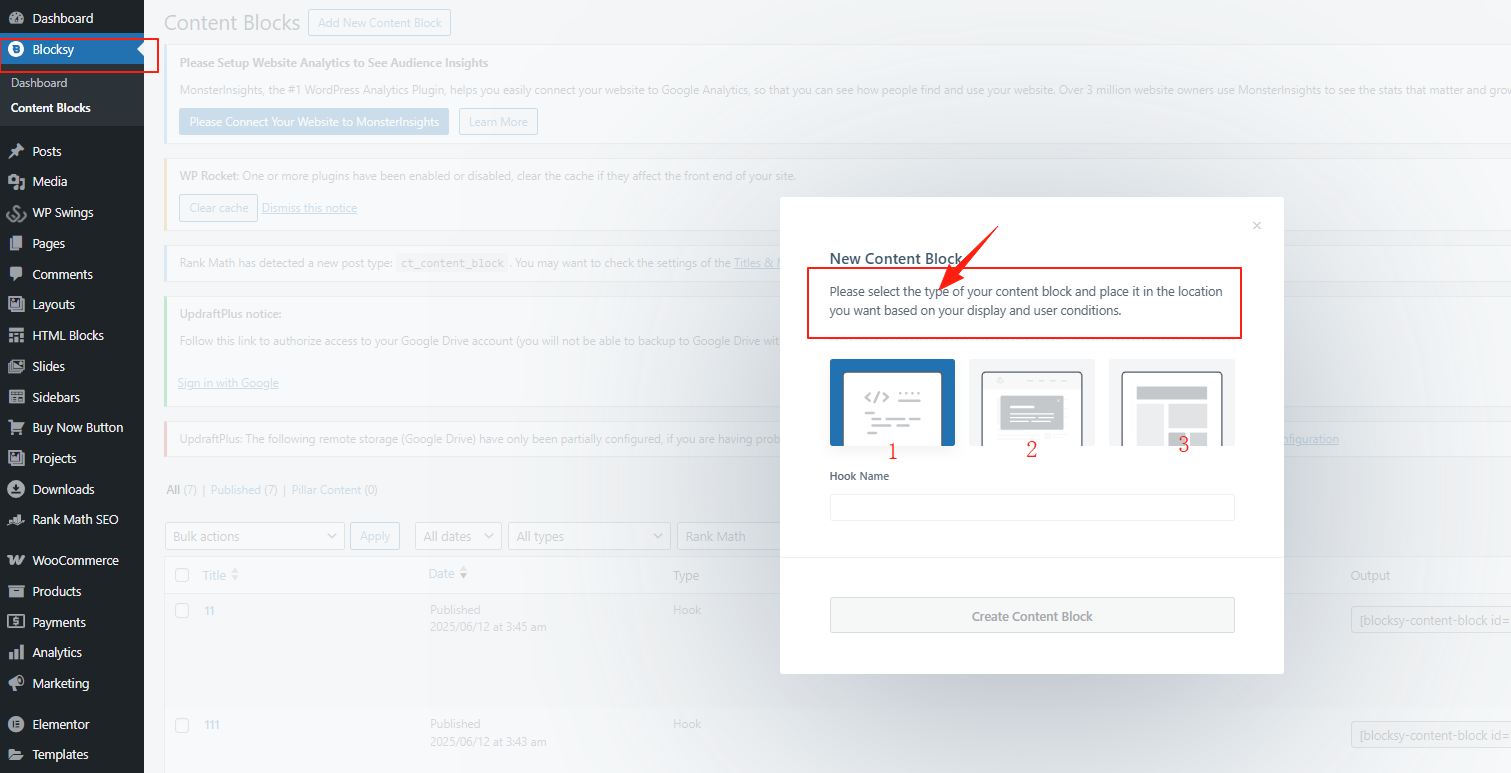Select the code hook block type thumbnail
The height and width of the screenshot is (773, 1511).
[892, 402]
